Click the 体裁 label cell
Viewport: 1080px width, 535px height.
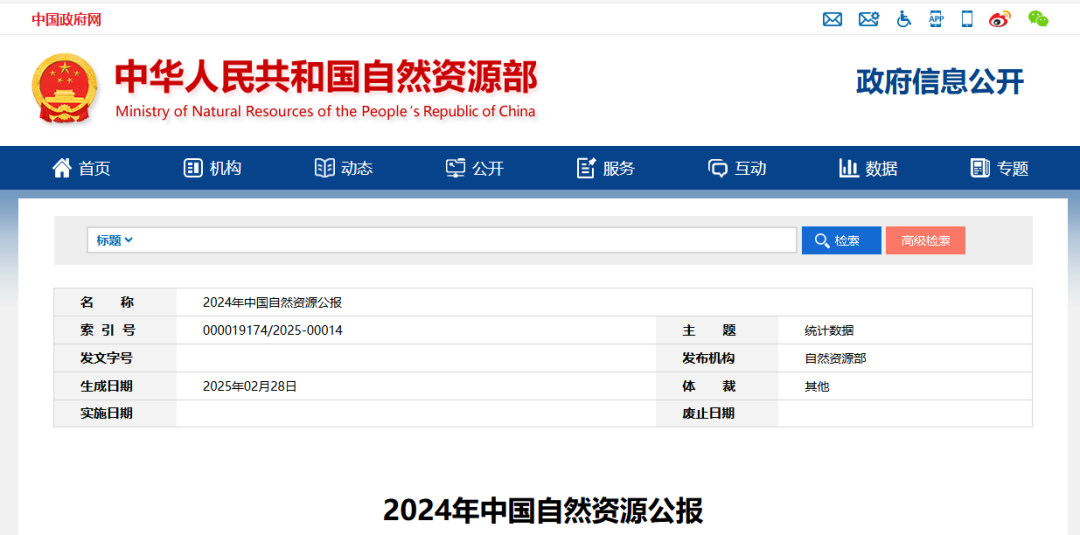click(717, 386)
